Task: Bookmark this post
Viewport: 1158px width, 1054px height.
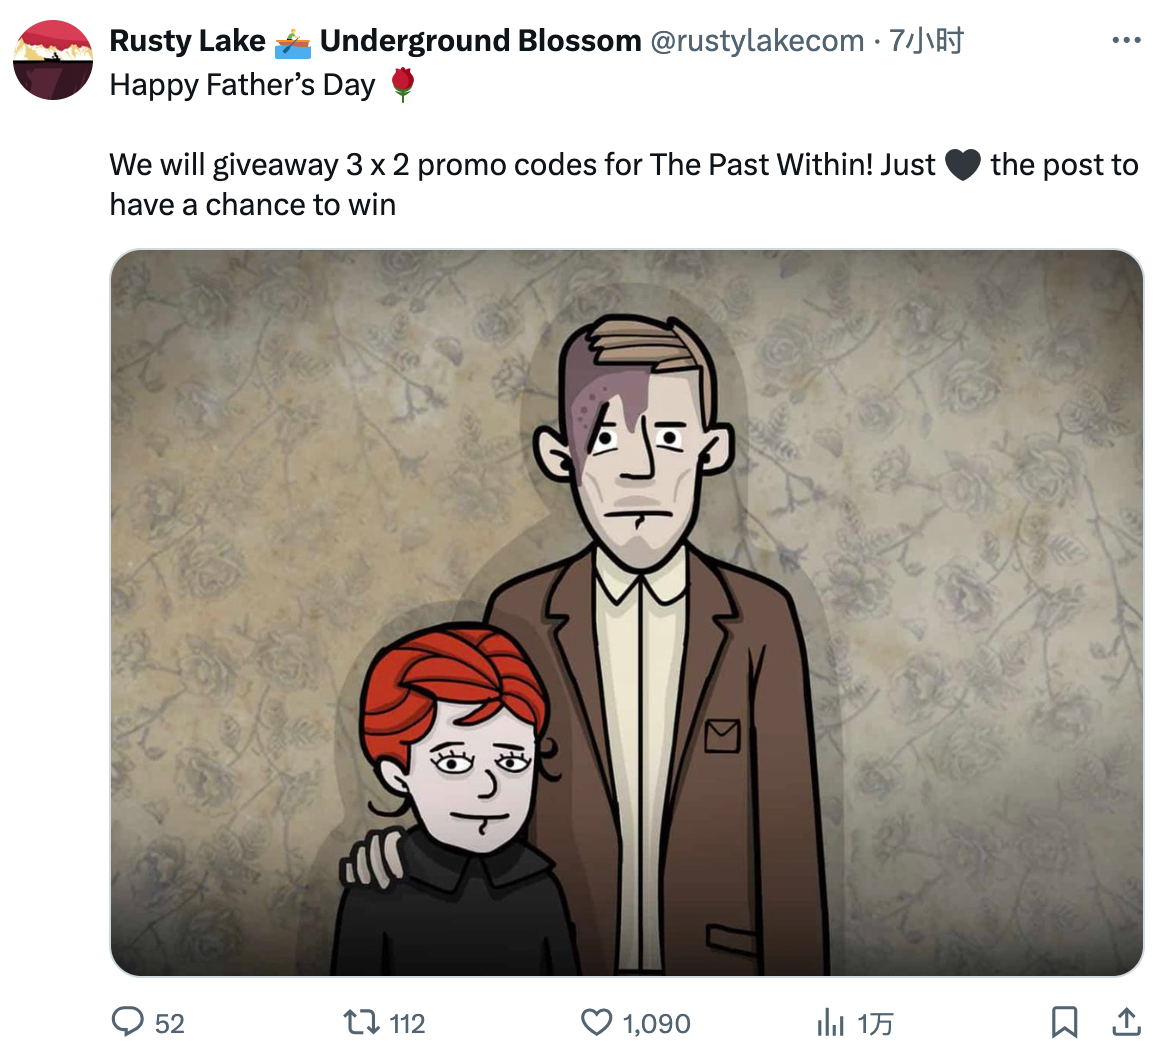Action: [1063, 1022]
